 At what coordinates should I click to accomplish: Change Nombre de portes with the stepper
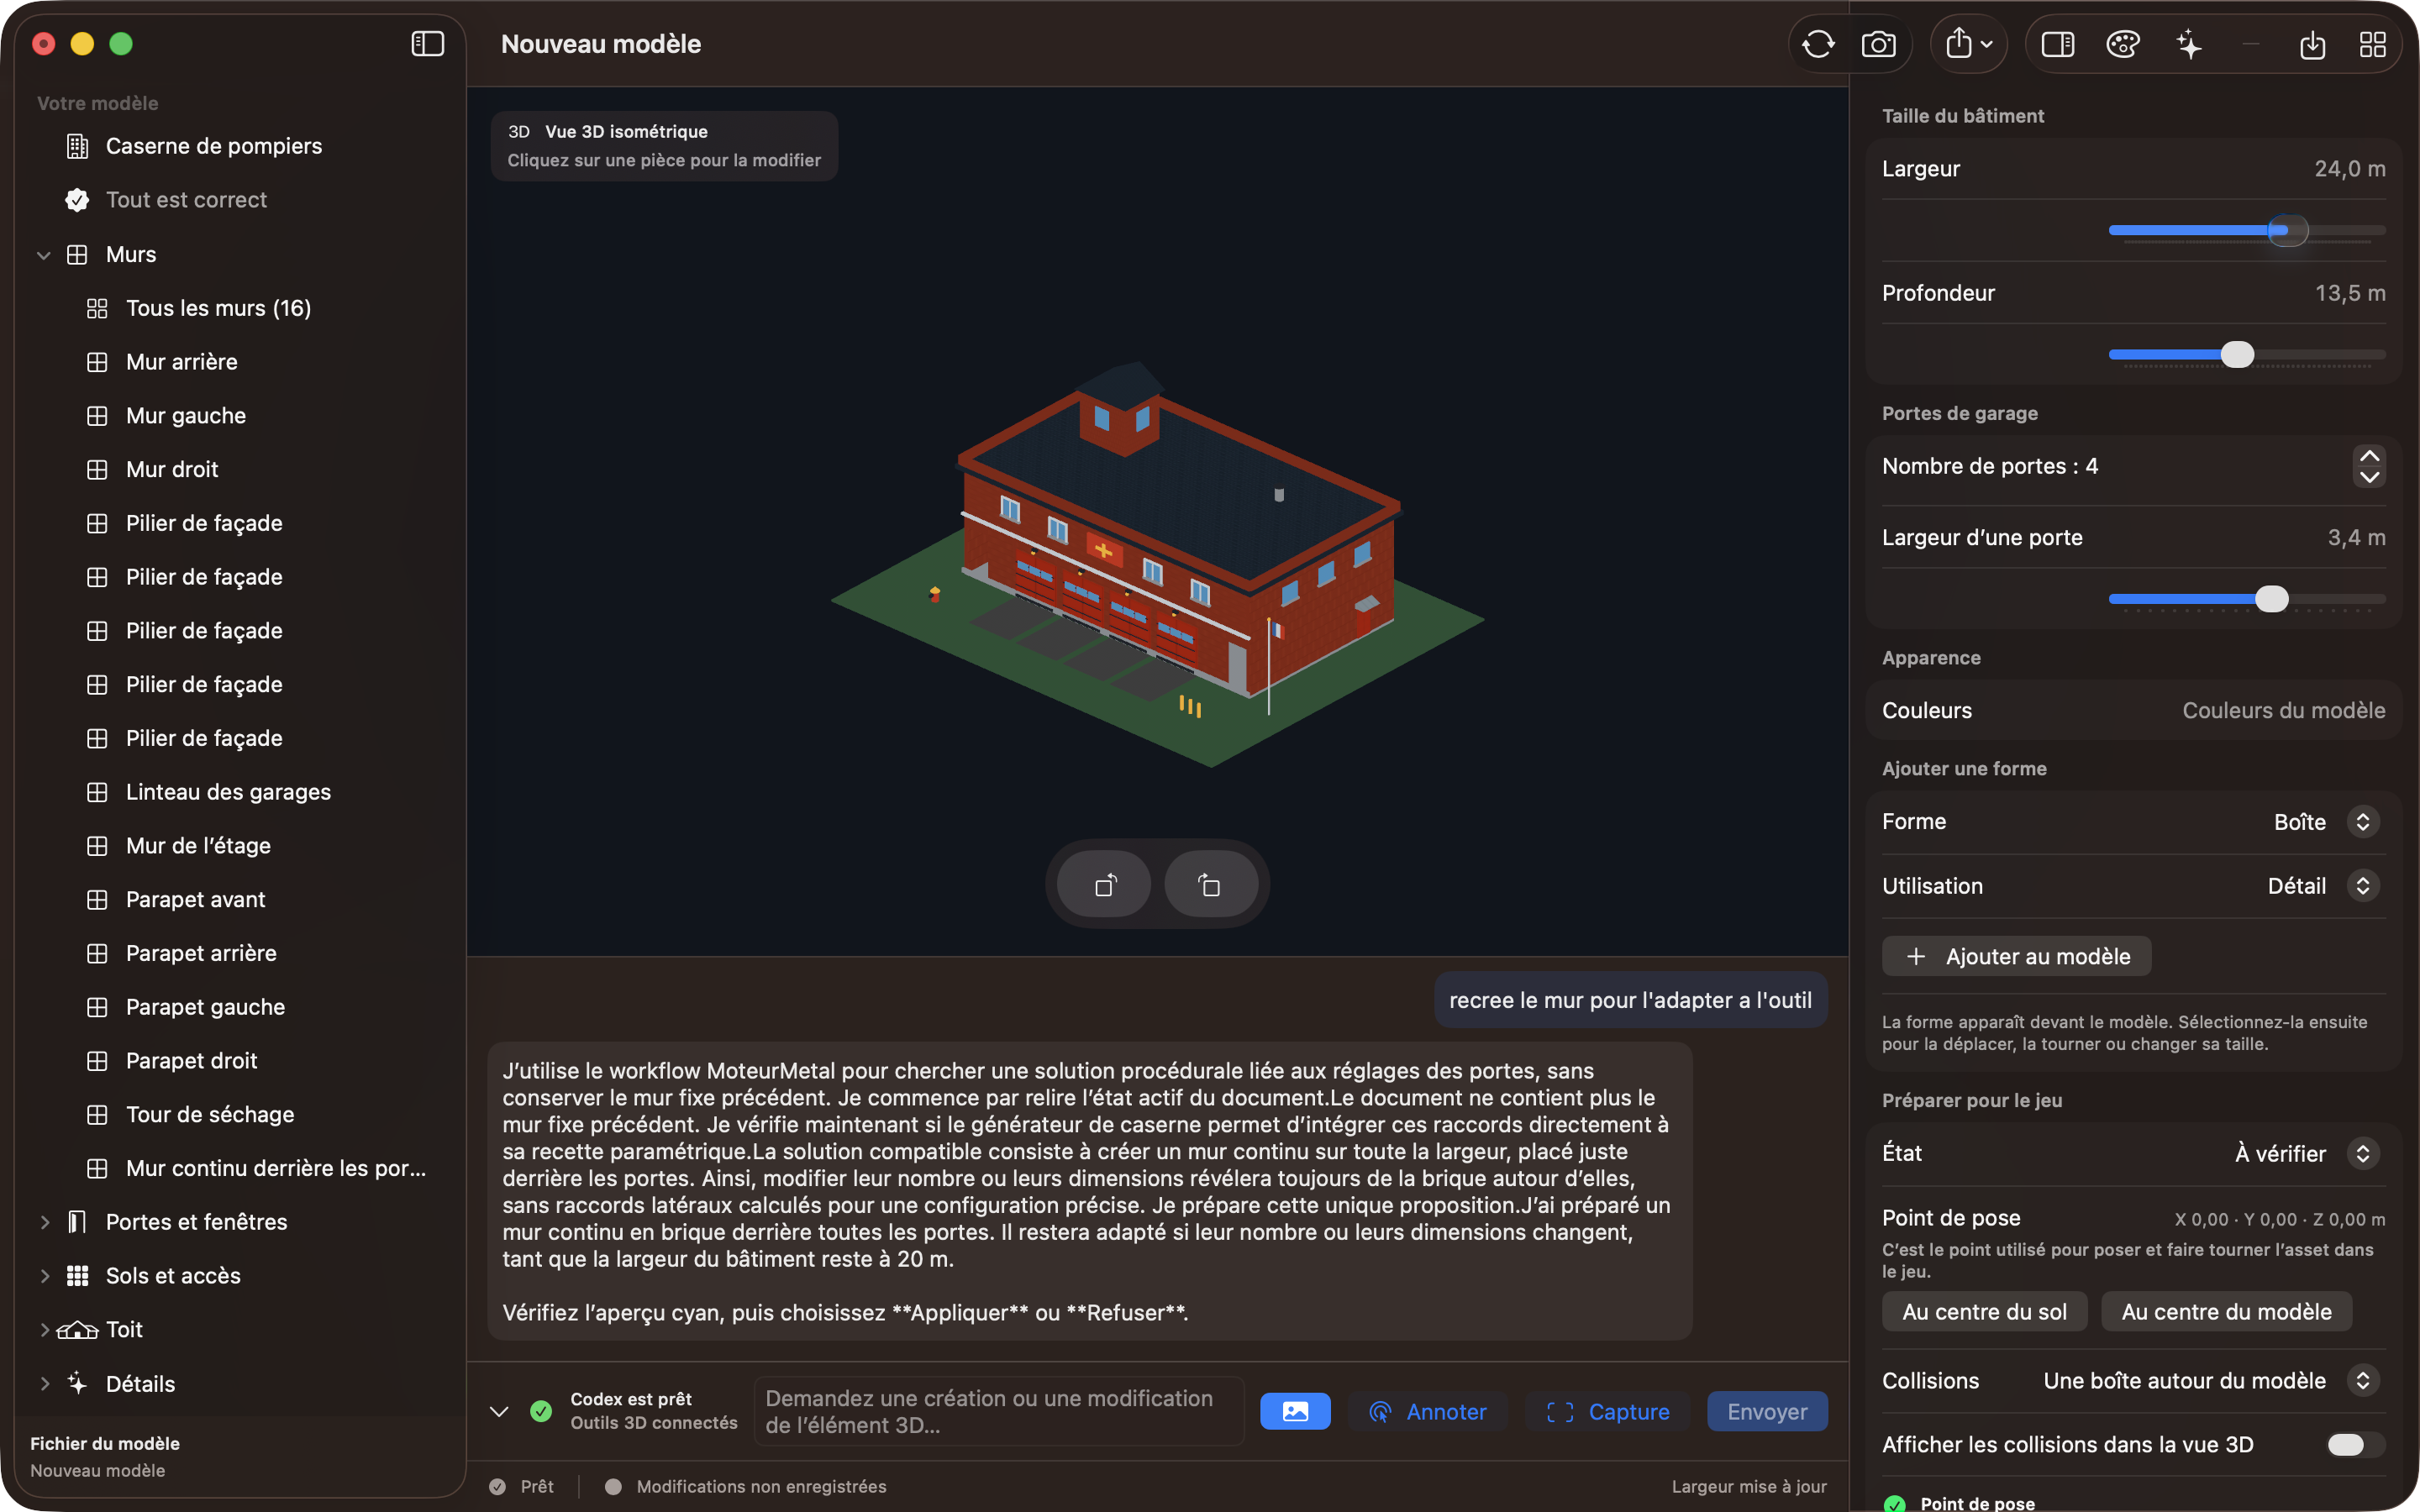click(2369, 466)
